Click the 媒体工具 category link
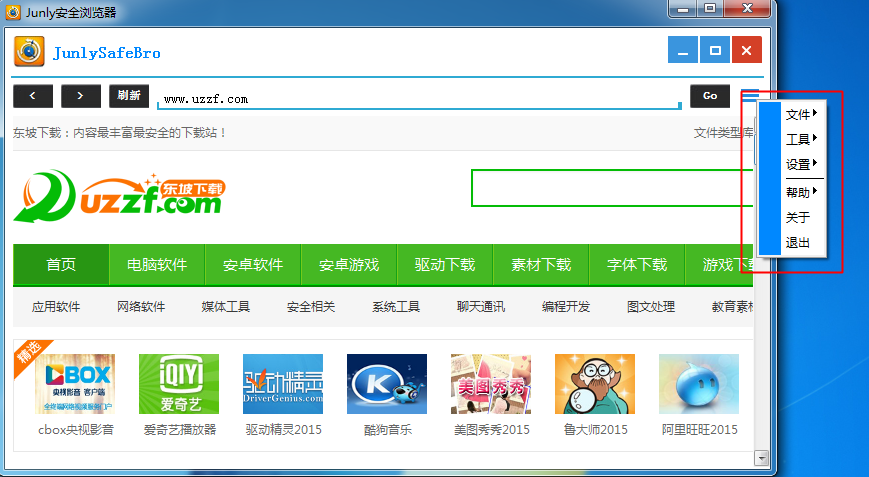Screen dimensions: 869x477 (x=226, y=307)
